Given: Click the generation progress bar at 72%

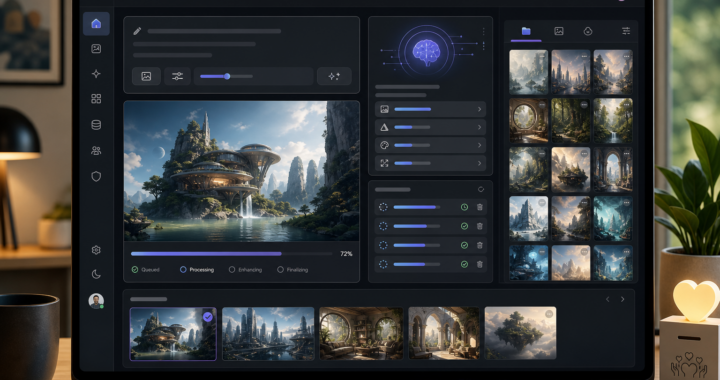Looking at the screenshot, I should click(x=231, y=253).
